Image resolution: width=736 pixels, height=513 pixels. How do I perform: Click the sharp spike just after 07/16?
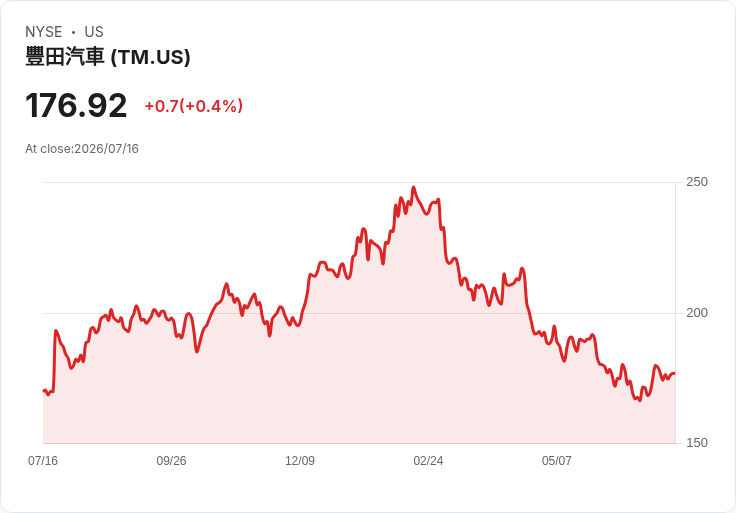(56, 331)
